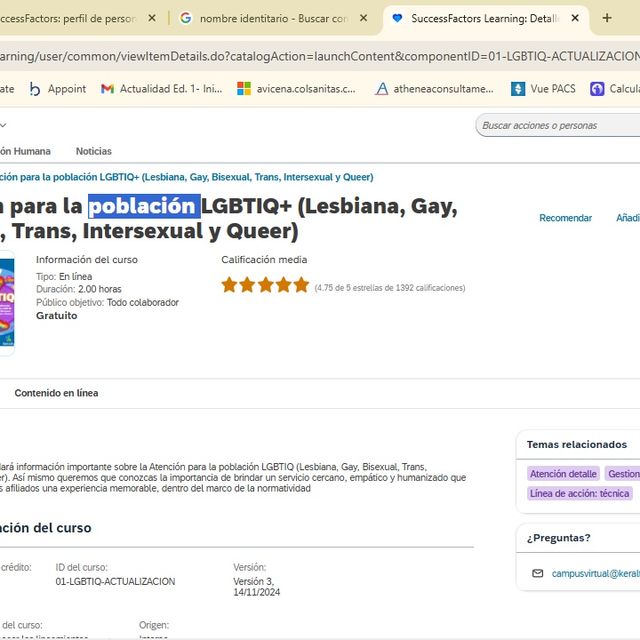Select the SuccessFactors Learning Detalle tab
The height and width of the screenshot is (640, 640).
click(486, 18)
